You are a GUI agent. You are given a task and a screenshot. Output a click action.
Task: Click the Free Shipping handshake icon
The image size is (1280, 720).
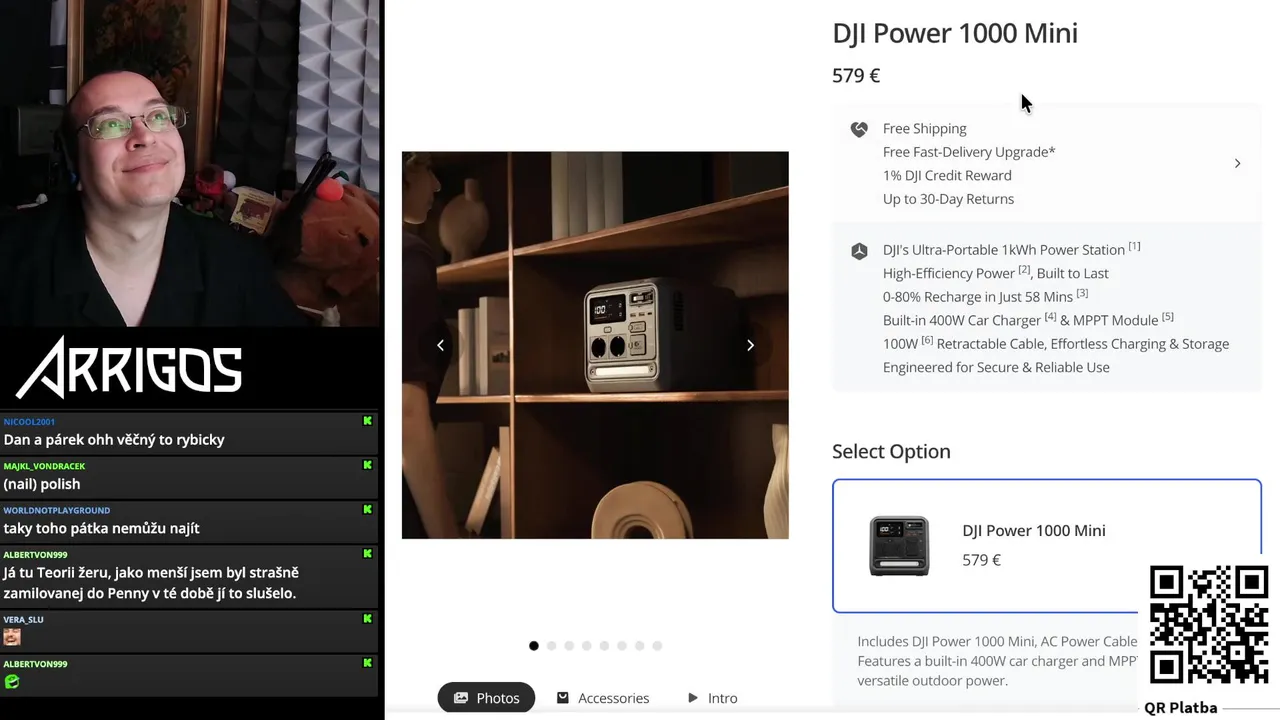point(859,129)
